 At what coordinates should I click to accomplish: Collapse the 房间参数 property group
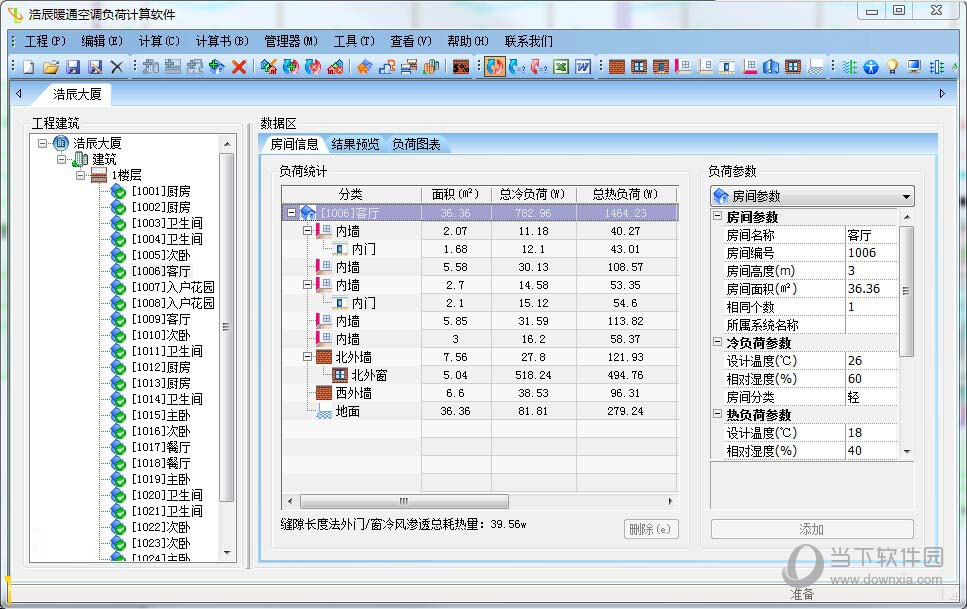pos(717,216)
